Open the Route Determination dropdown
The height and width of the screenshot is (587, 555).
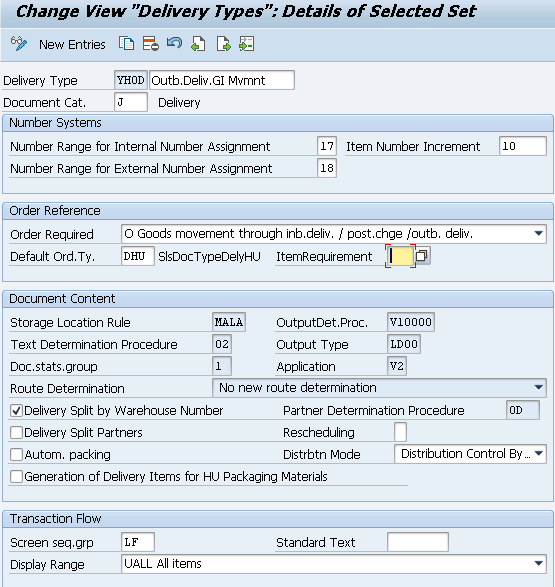point(538,387)
